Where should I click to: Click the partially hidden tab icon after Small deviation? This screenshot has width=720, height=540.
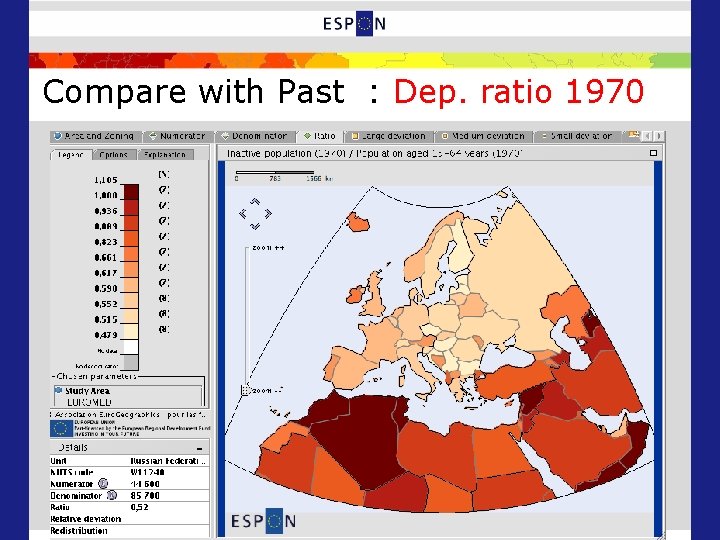coord(634,135)
